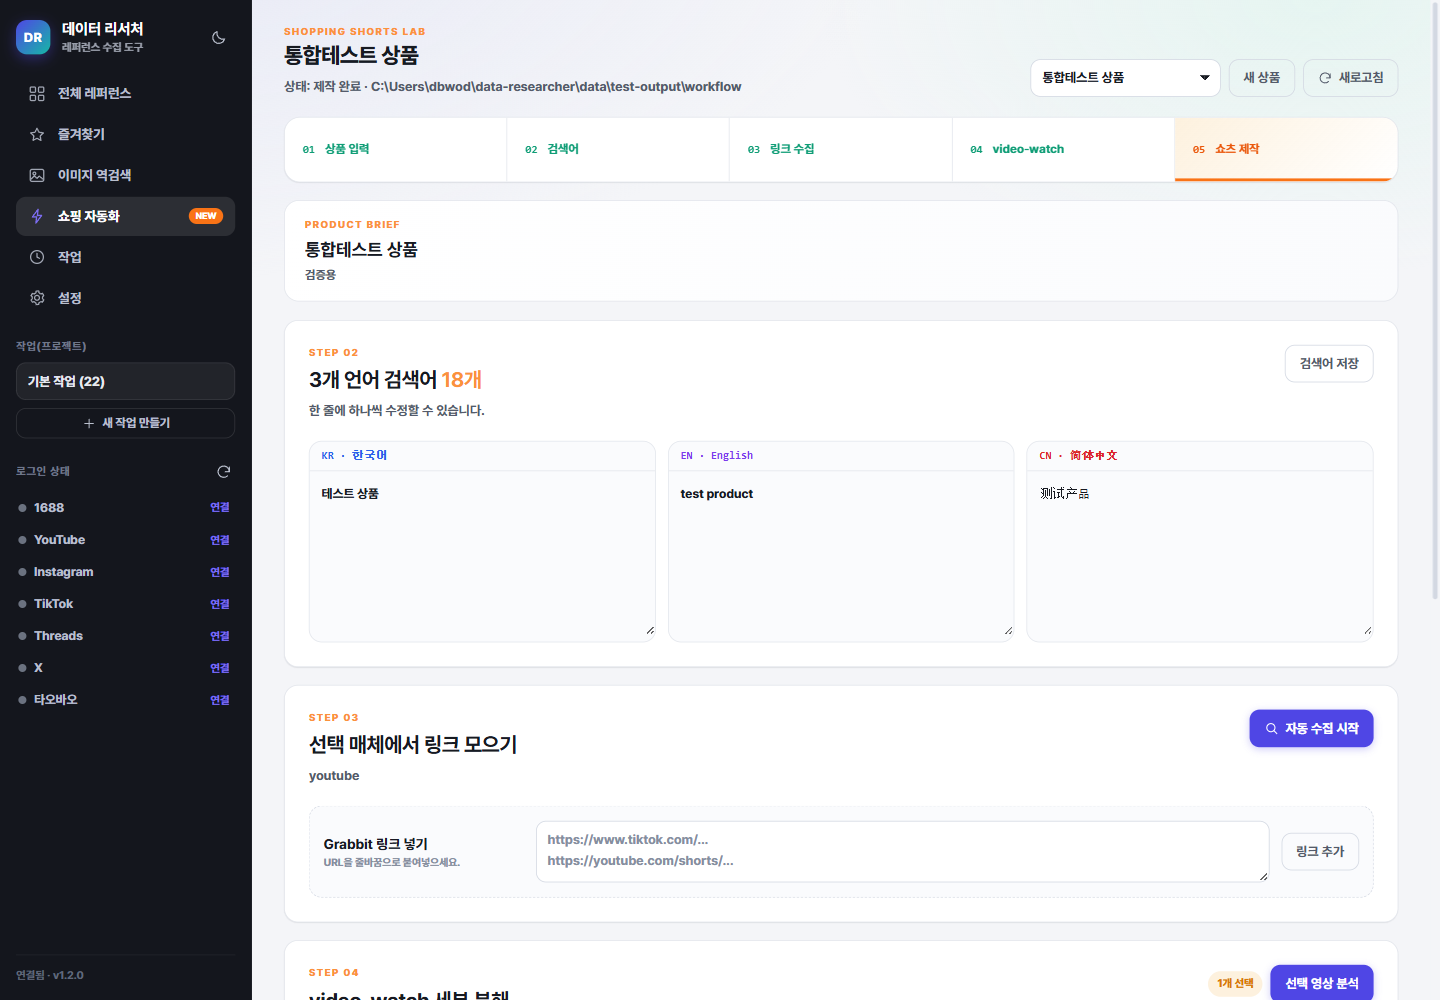
Task: Edit the Chinese keywords text area
Action: (x=1200, y=556)
